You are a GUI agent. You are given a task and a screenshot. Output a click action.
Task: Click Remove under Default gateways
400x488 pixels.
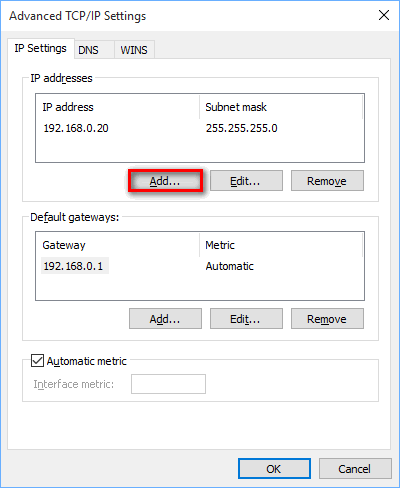click(327, 319)
